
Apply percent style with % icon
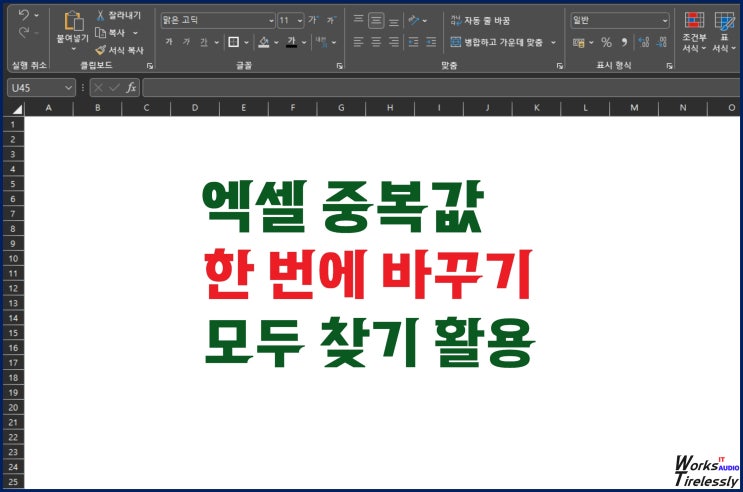pos(606,43)
